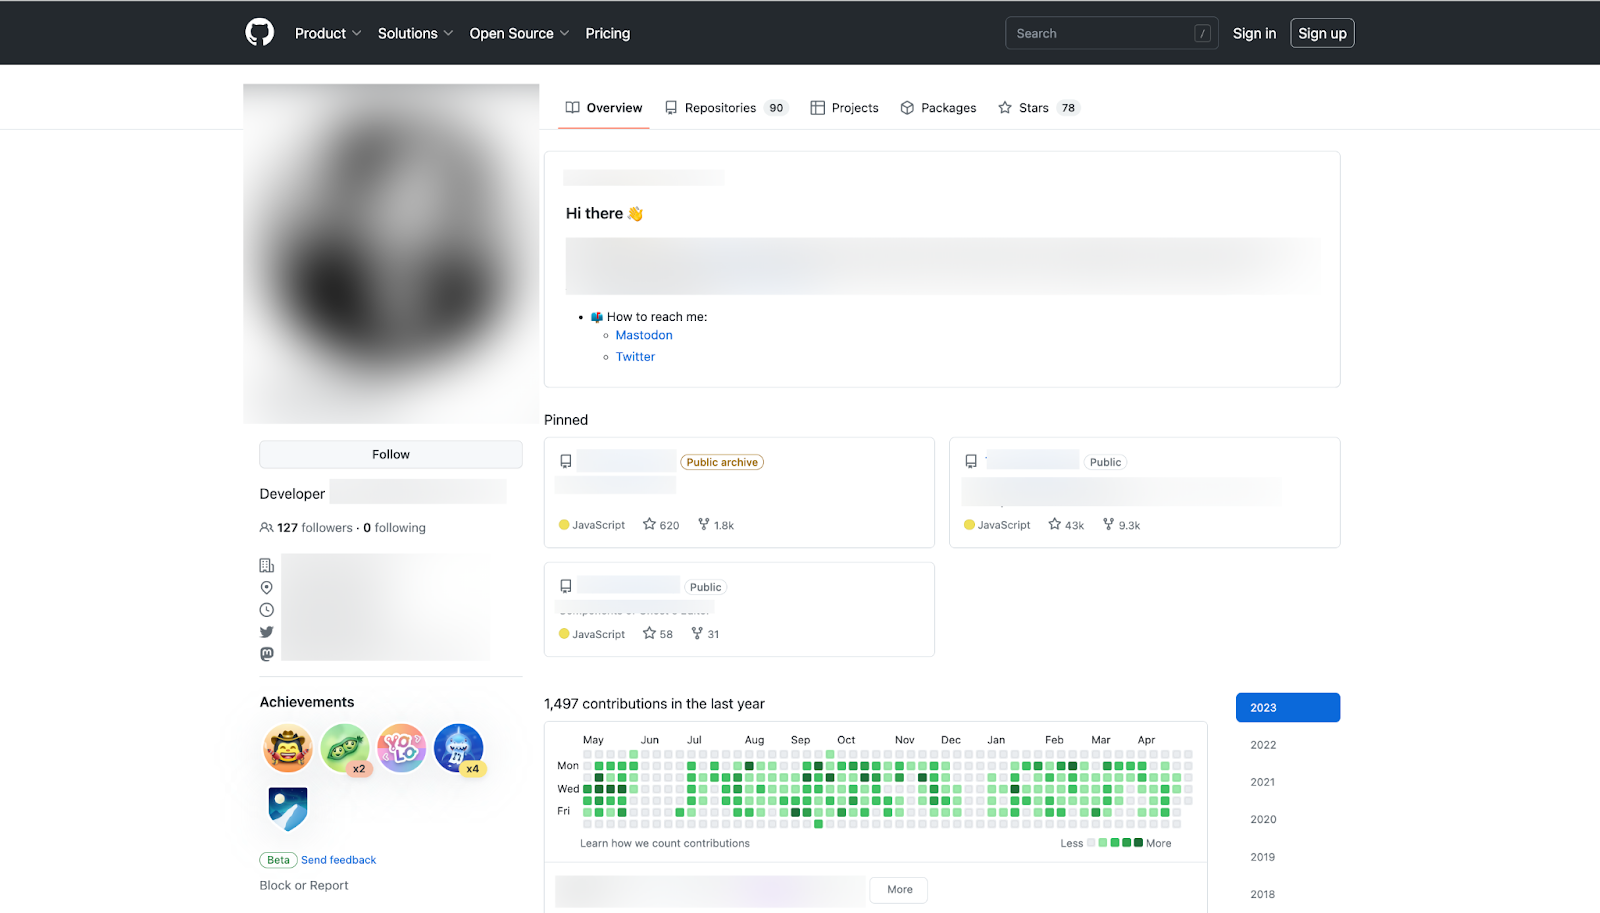
Task: Switch to the Repositories tab
Action: tap(719, 107)
